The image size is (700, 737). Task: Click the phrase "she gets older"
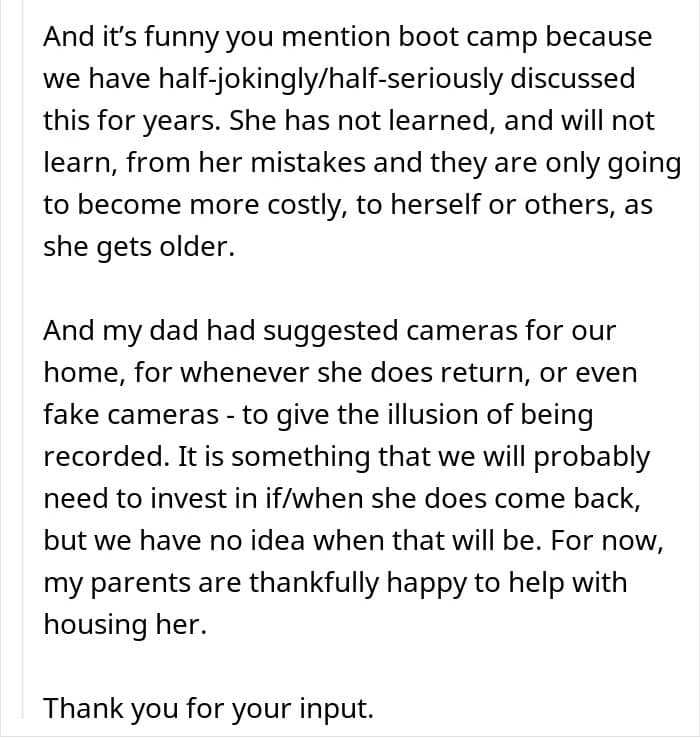138,246
